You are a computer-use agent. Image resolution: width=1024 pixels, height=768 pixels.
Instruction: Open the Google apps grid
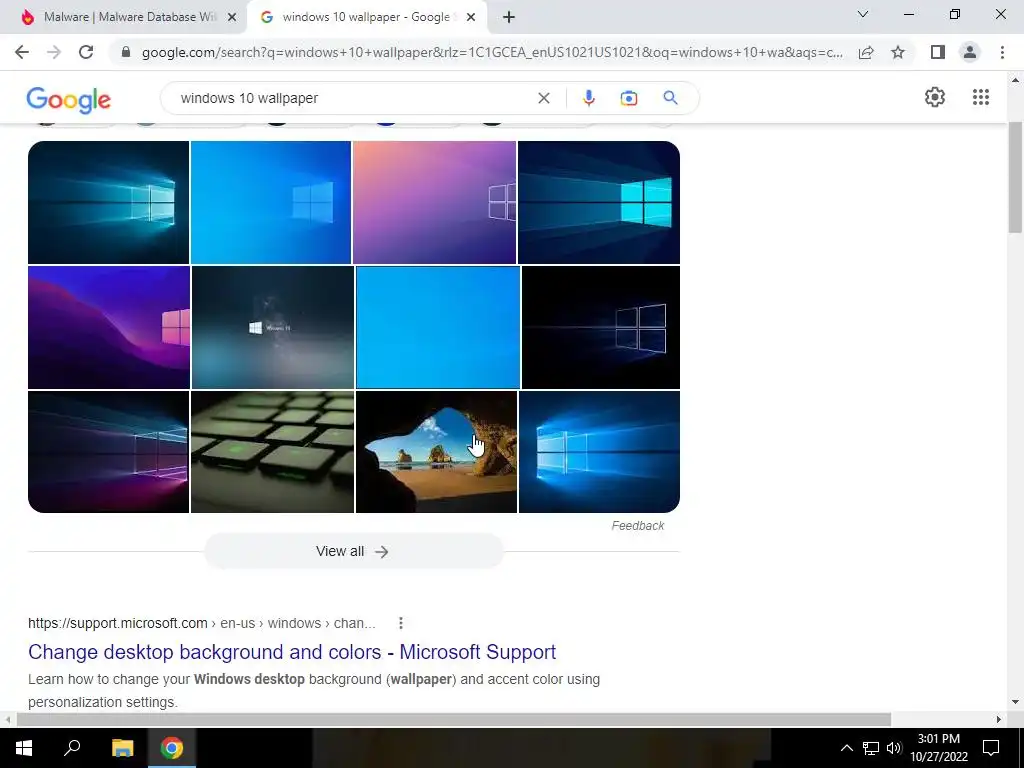coord(980,97)
